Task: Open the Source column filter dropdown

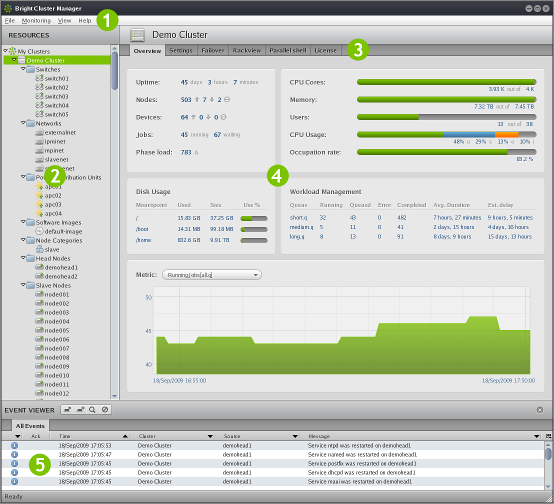Action: [295, 436]
